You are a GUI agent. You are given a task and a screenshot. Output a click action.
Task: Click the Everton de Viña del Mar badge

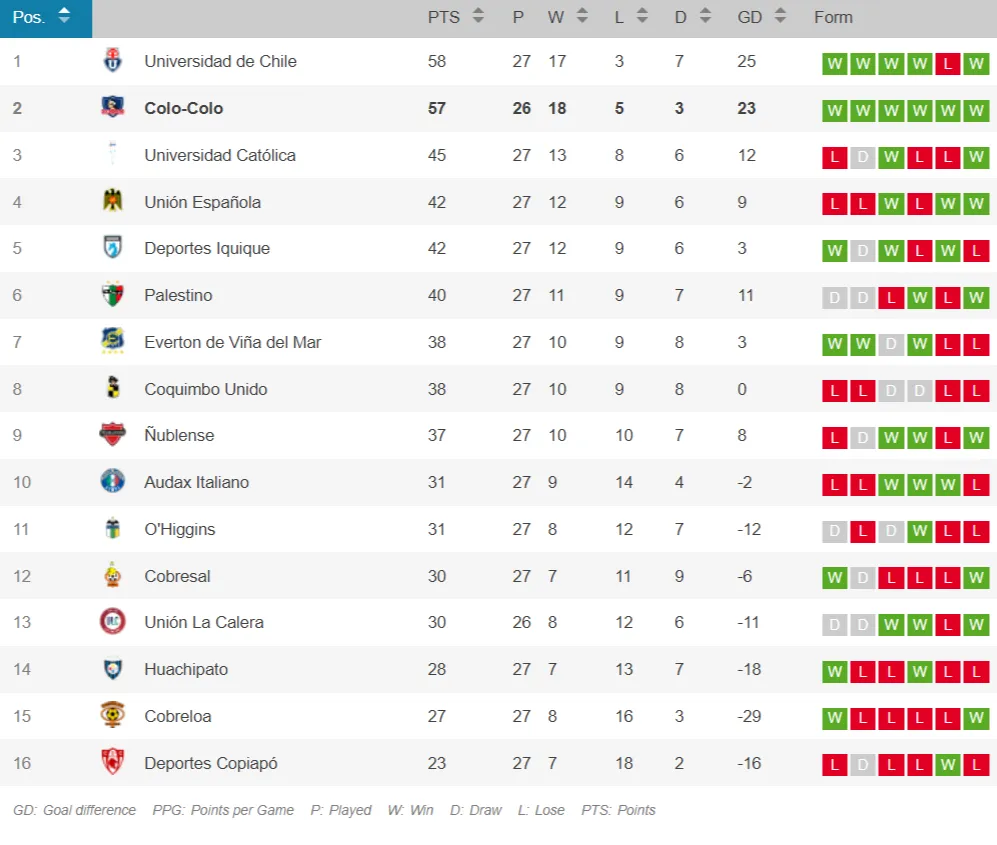[113, 342]
